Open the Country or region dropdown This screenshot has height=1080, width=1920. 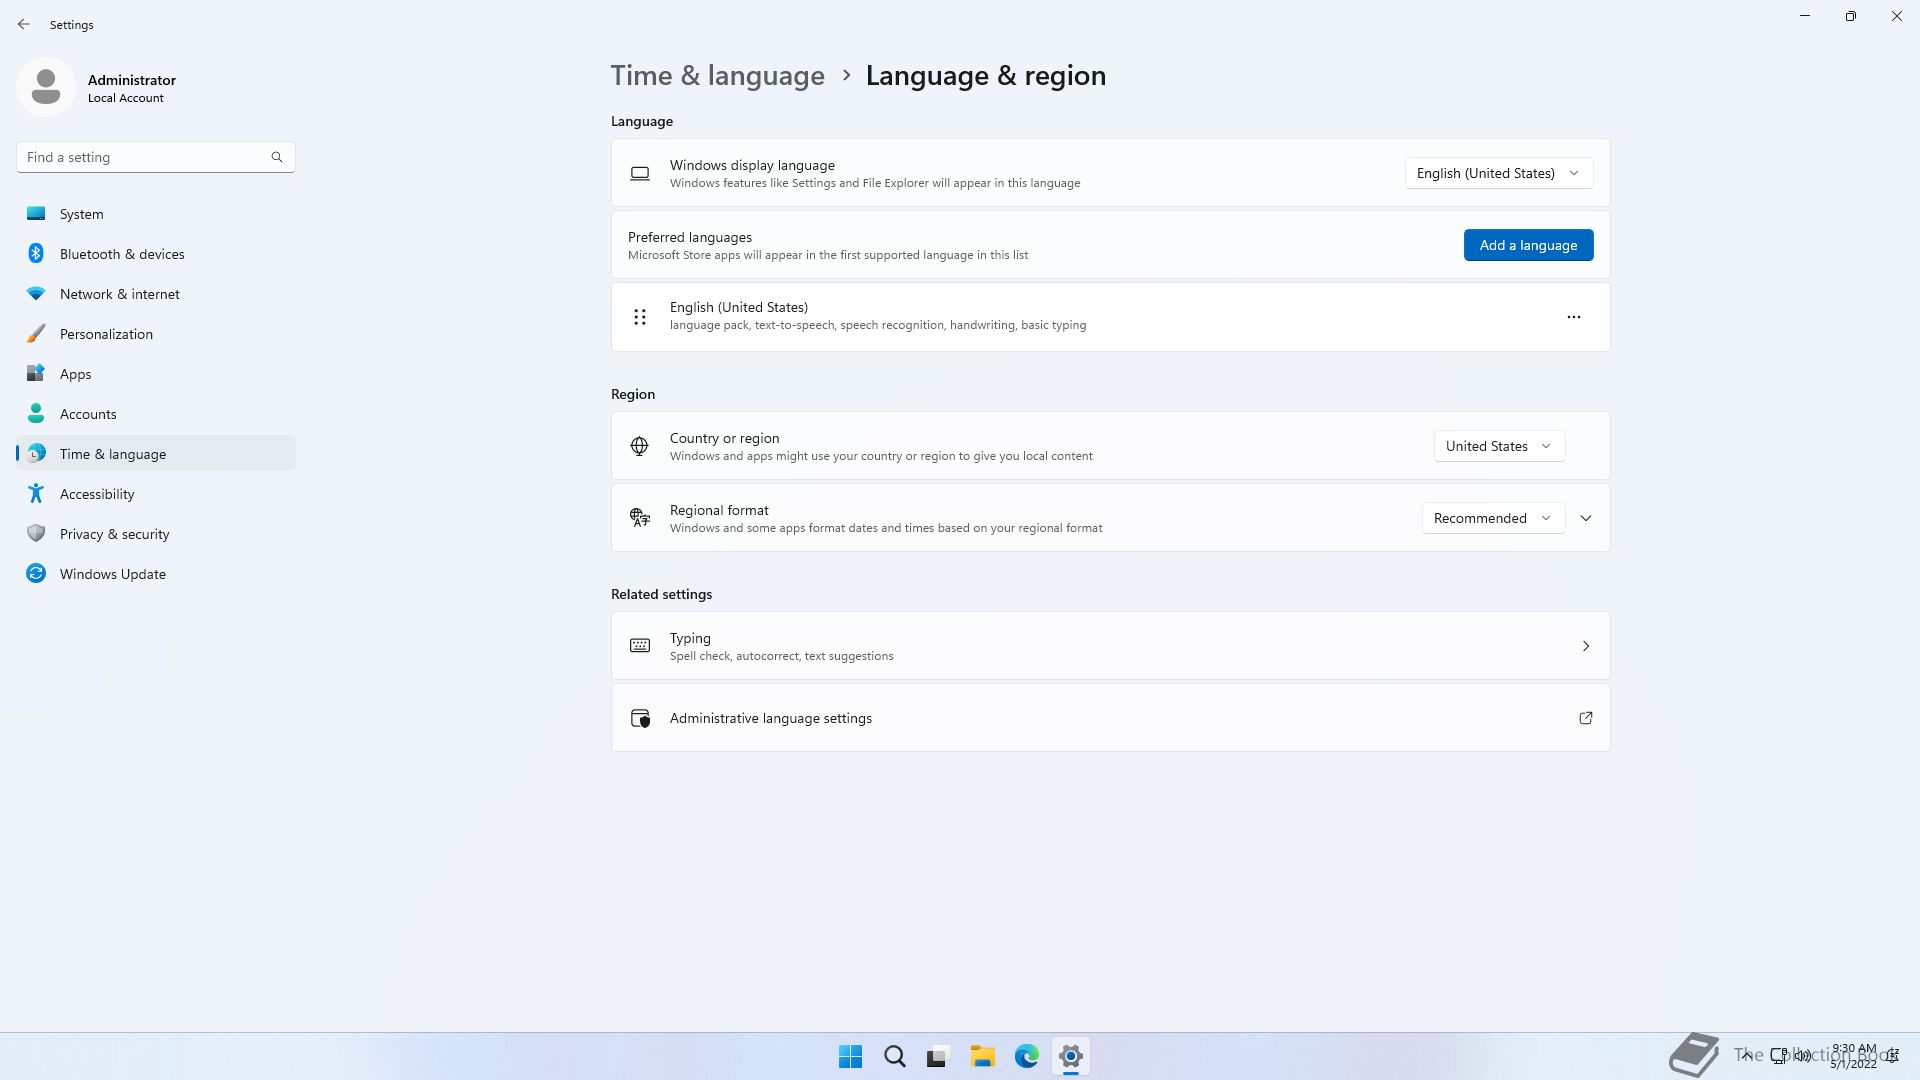(x=1498, y=446)
